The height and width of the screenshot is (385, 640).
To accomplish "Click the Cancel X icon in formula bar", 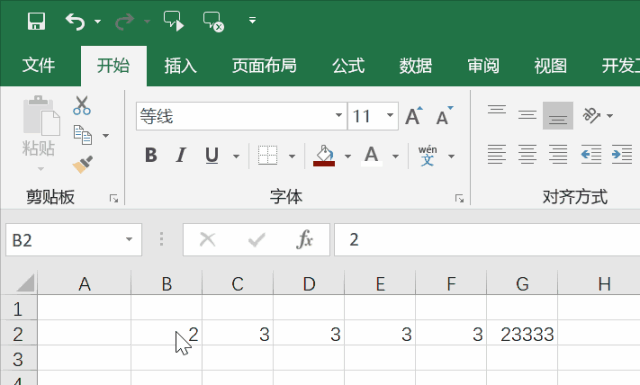I will 207,240.
